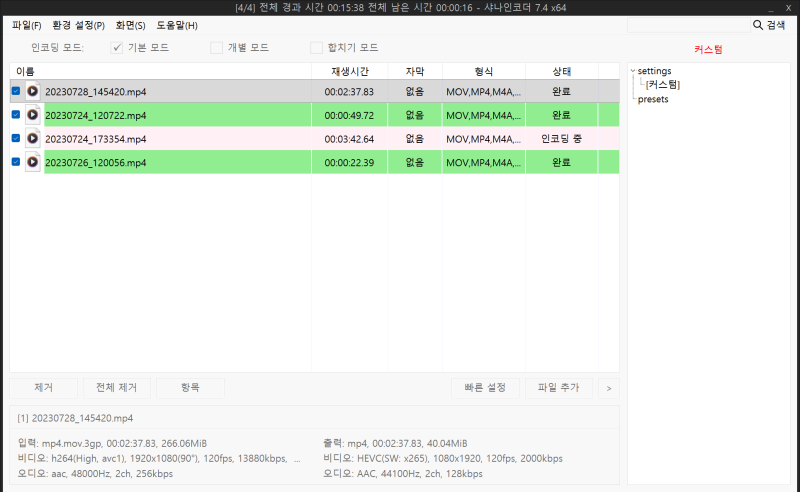Click the 입력 info line

(112, 443)
